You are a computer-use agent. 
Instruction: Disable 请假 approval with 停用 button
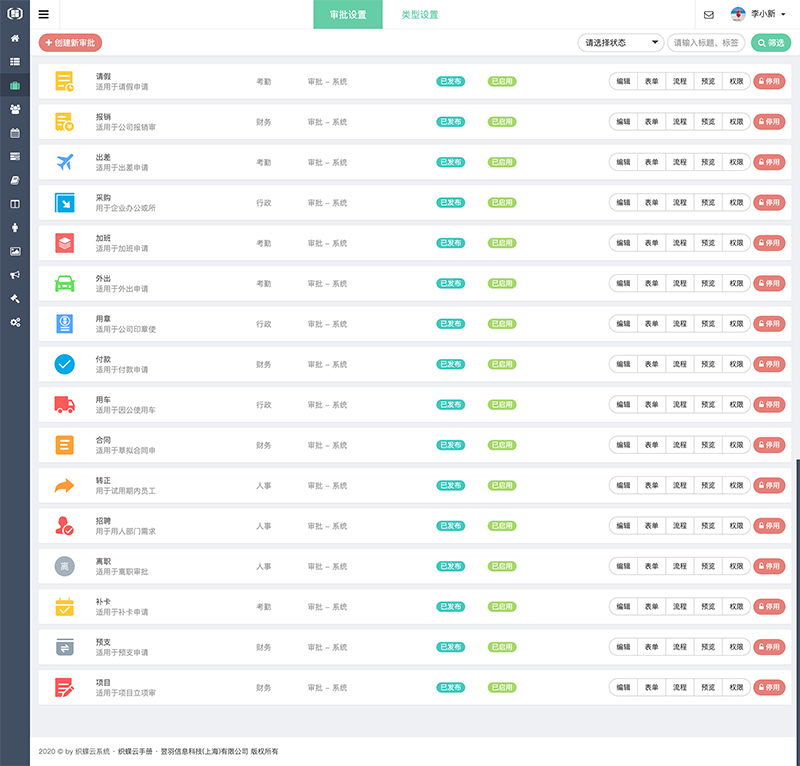(769, 81)
